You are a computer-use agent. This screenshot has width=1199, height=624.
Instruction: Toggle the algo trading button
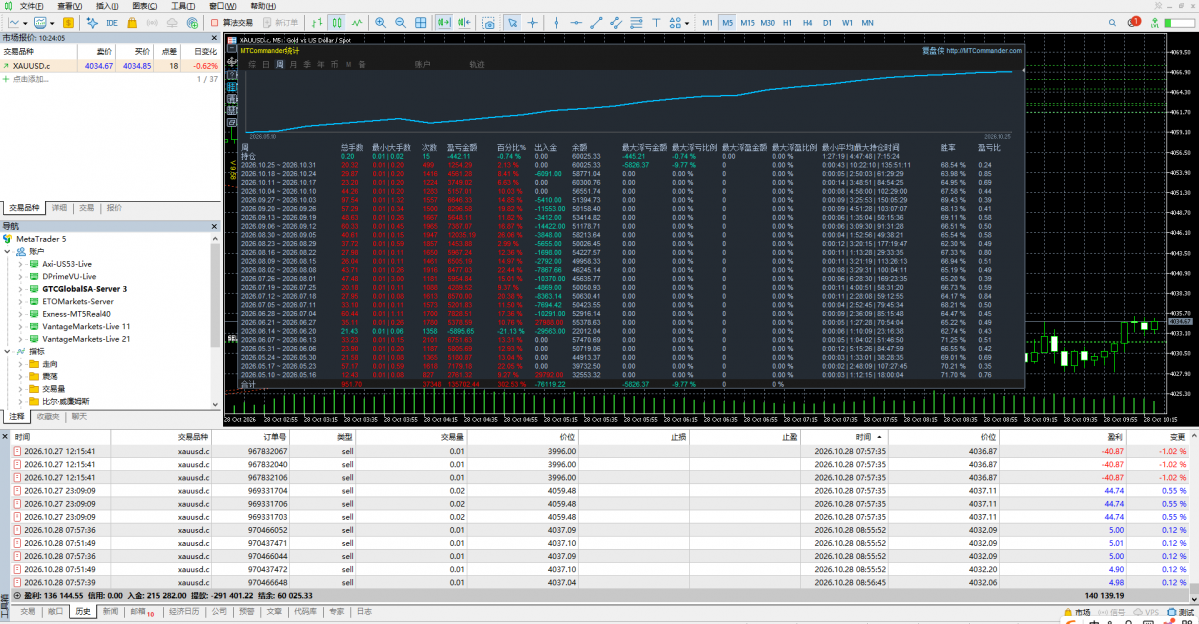click(232, 23)
